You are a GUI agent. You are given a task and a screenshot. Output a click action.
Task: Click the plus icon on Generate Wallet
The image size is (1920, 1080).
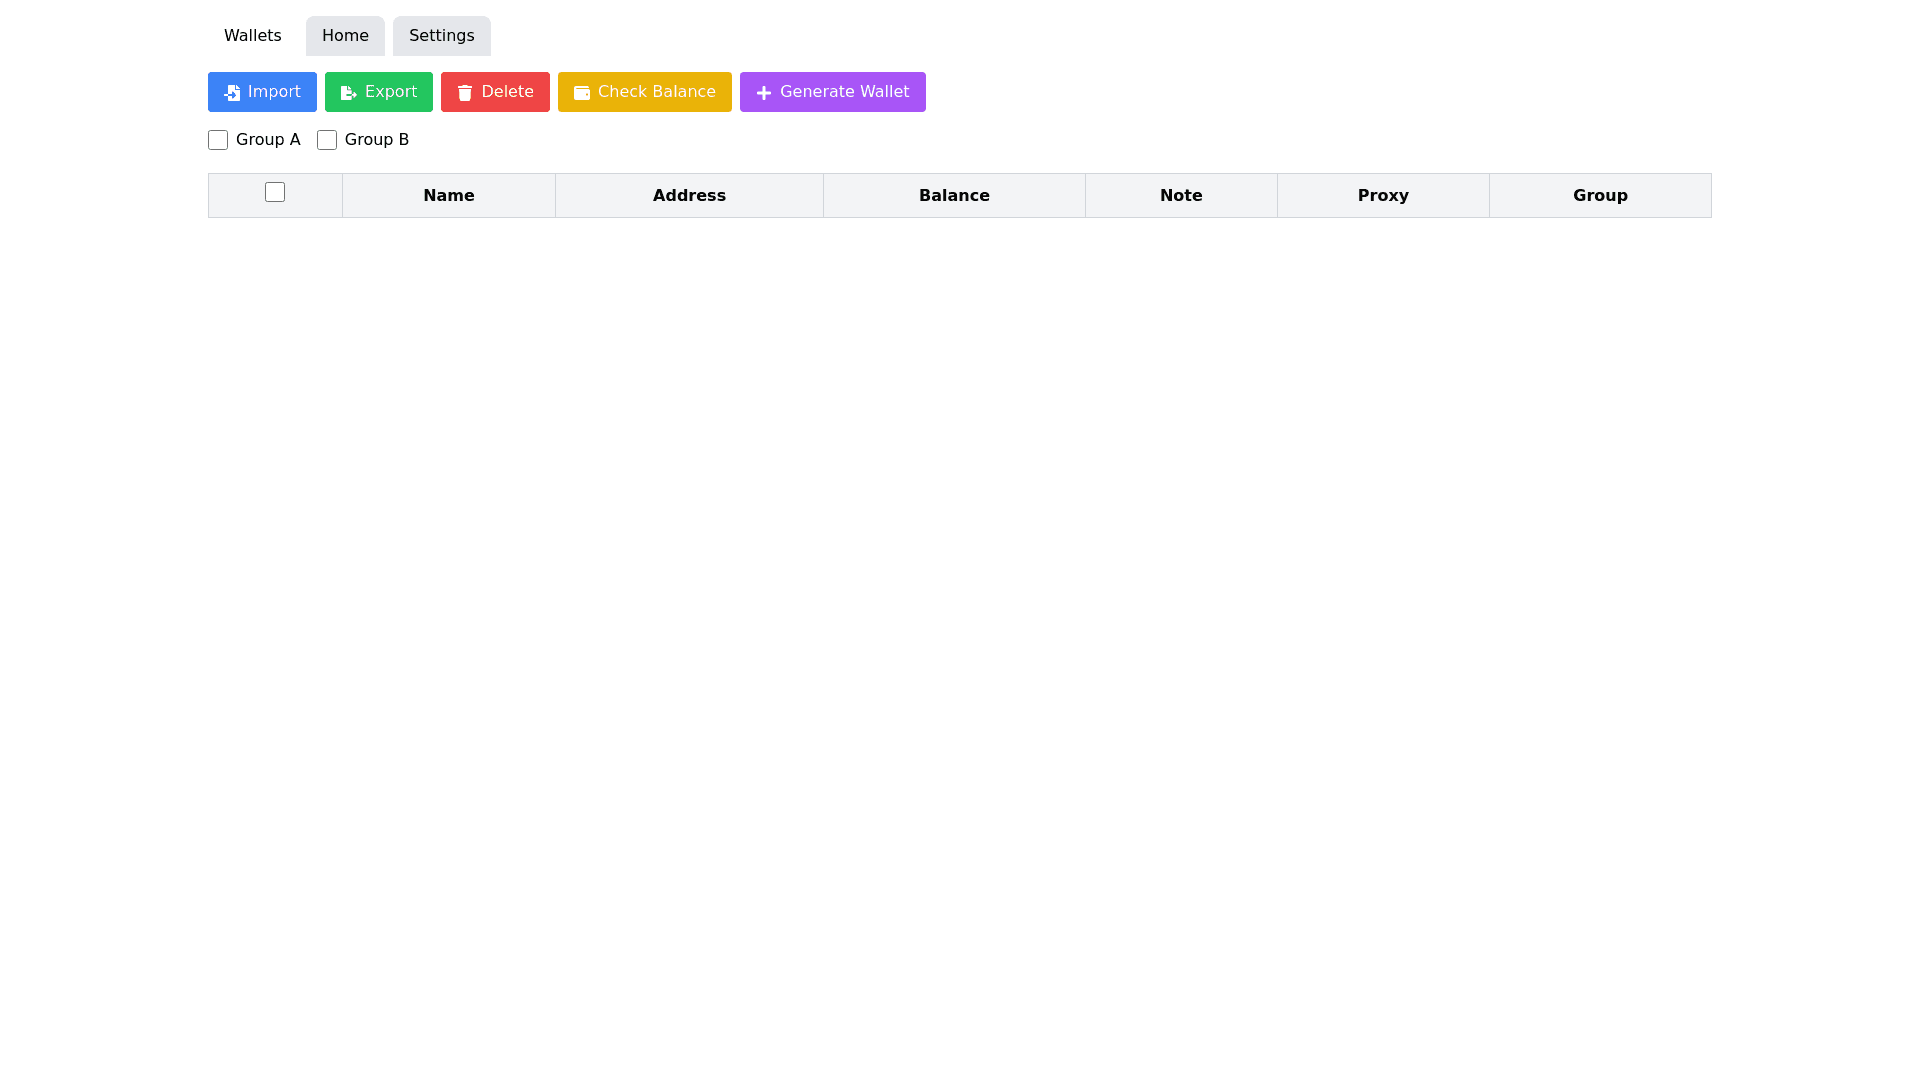point(764,93)
